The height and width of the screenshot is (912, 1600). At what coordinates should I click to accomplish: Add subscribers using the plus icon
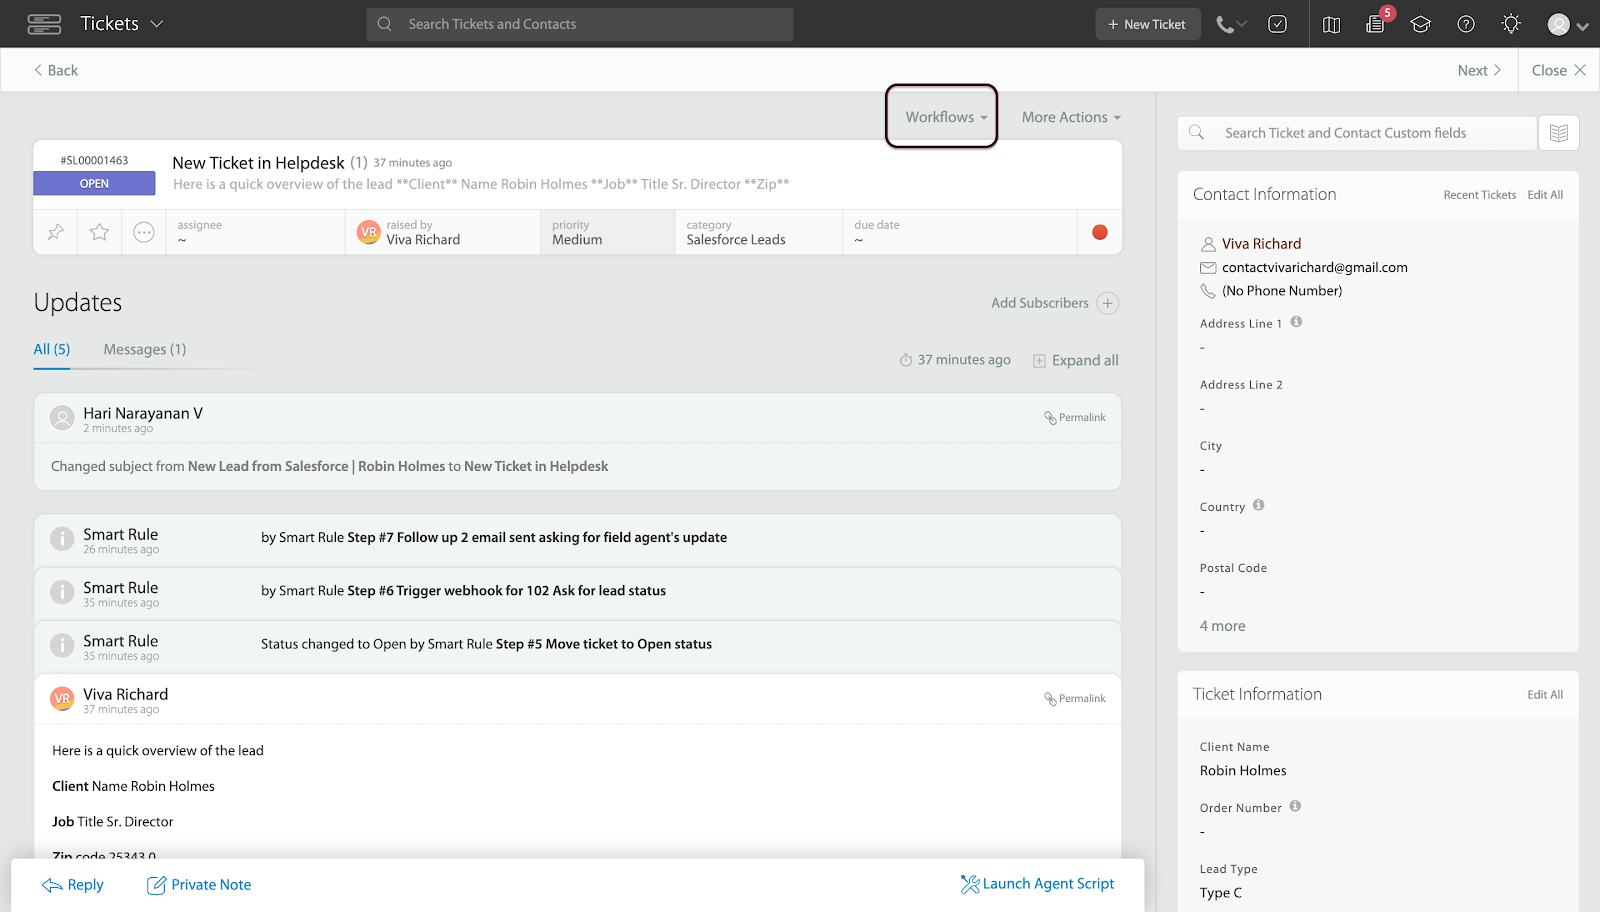(x=1108, y=303)
